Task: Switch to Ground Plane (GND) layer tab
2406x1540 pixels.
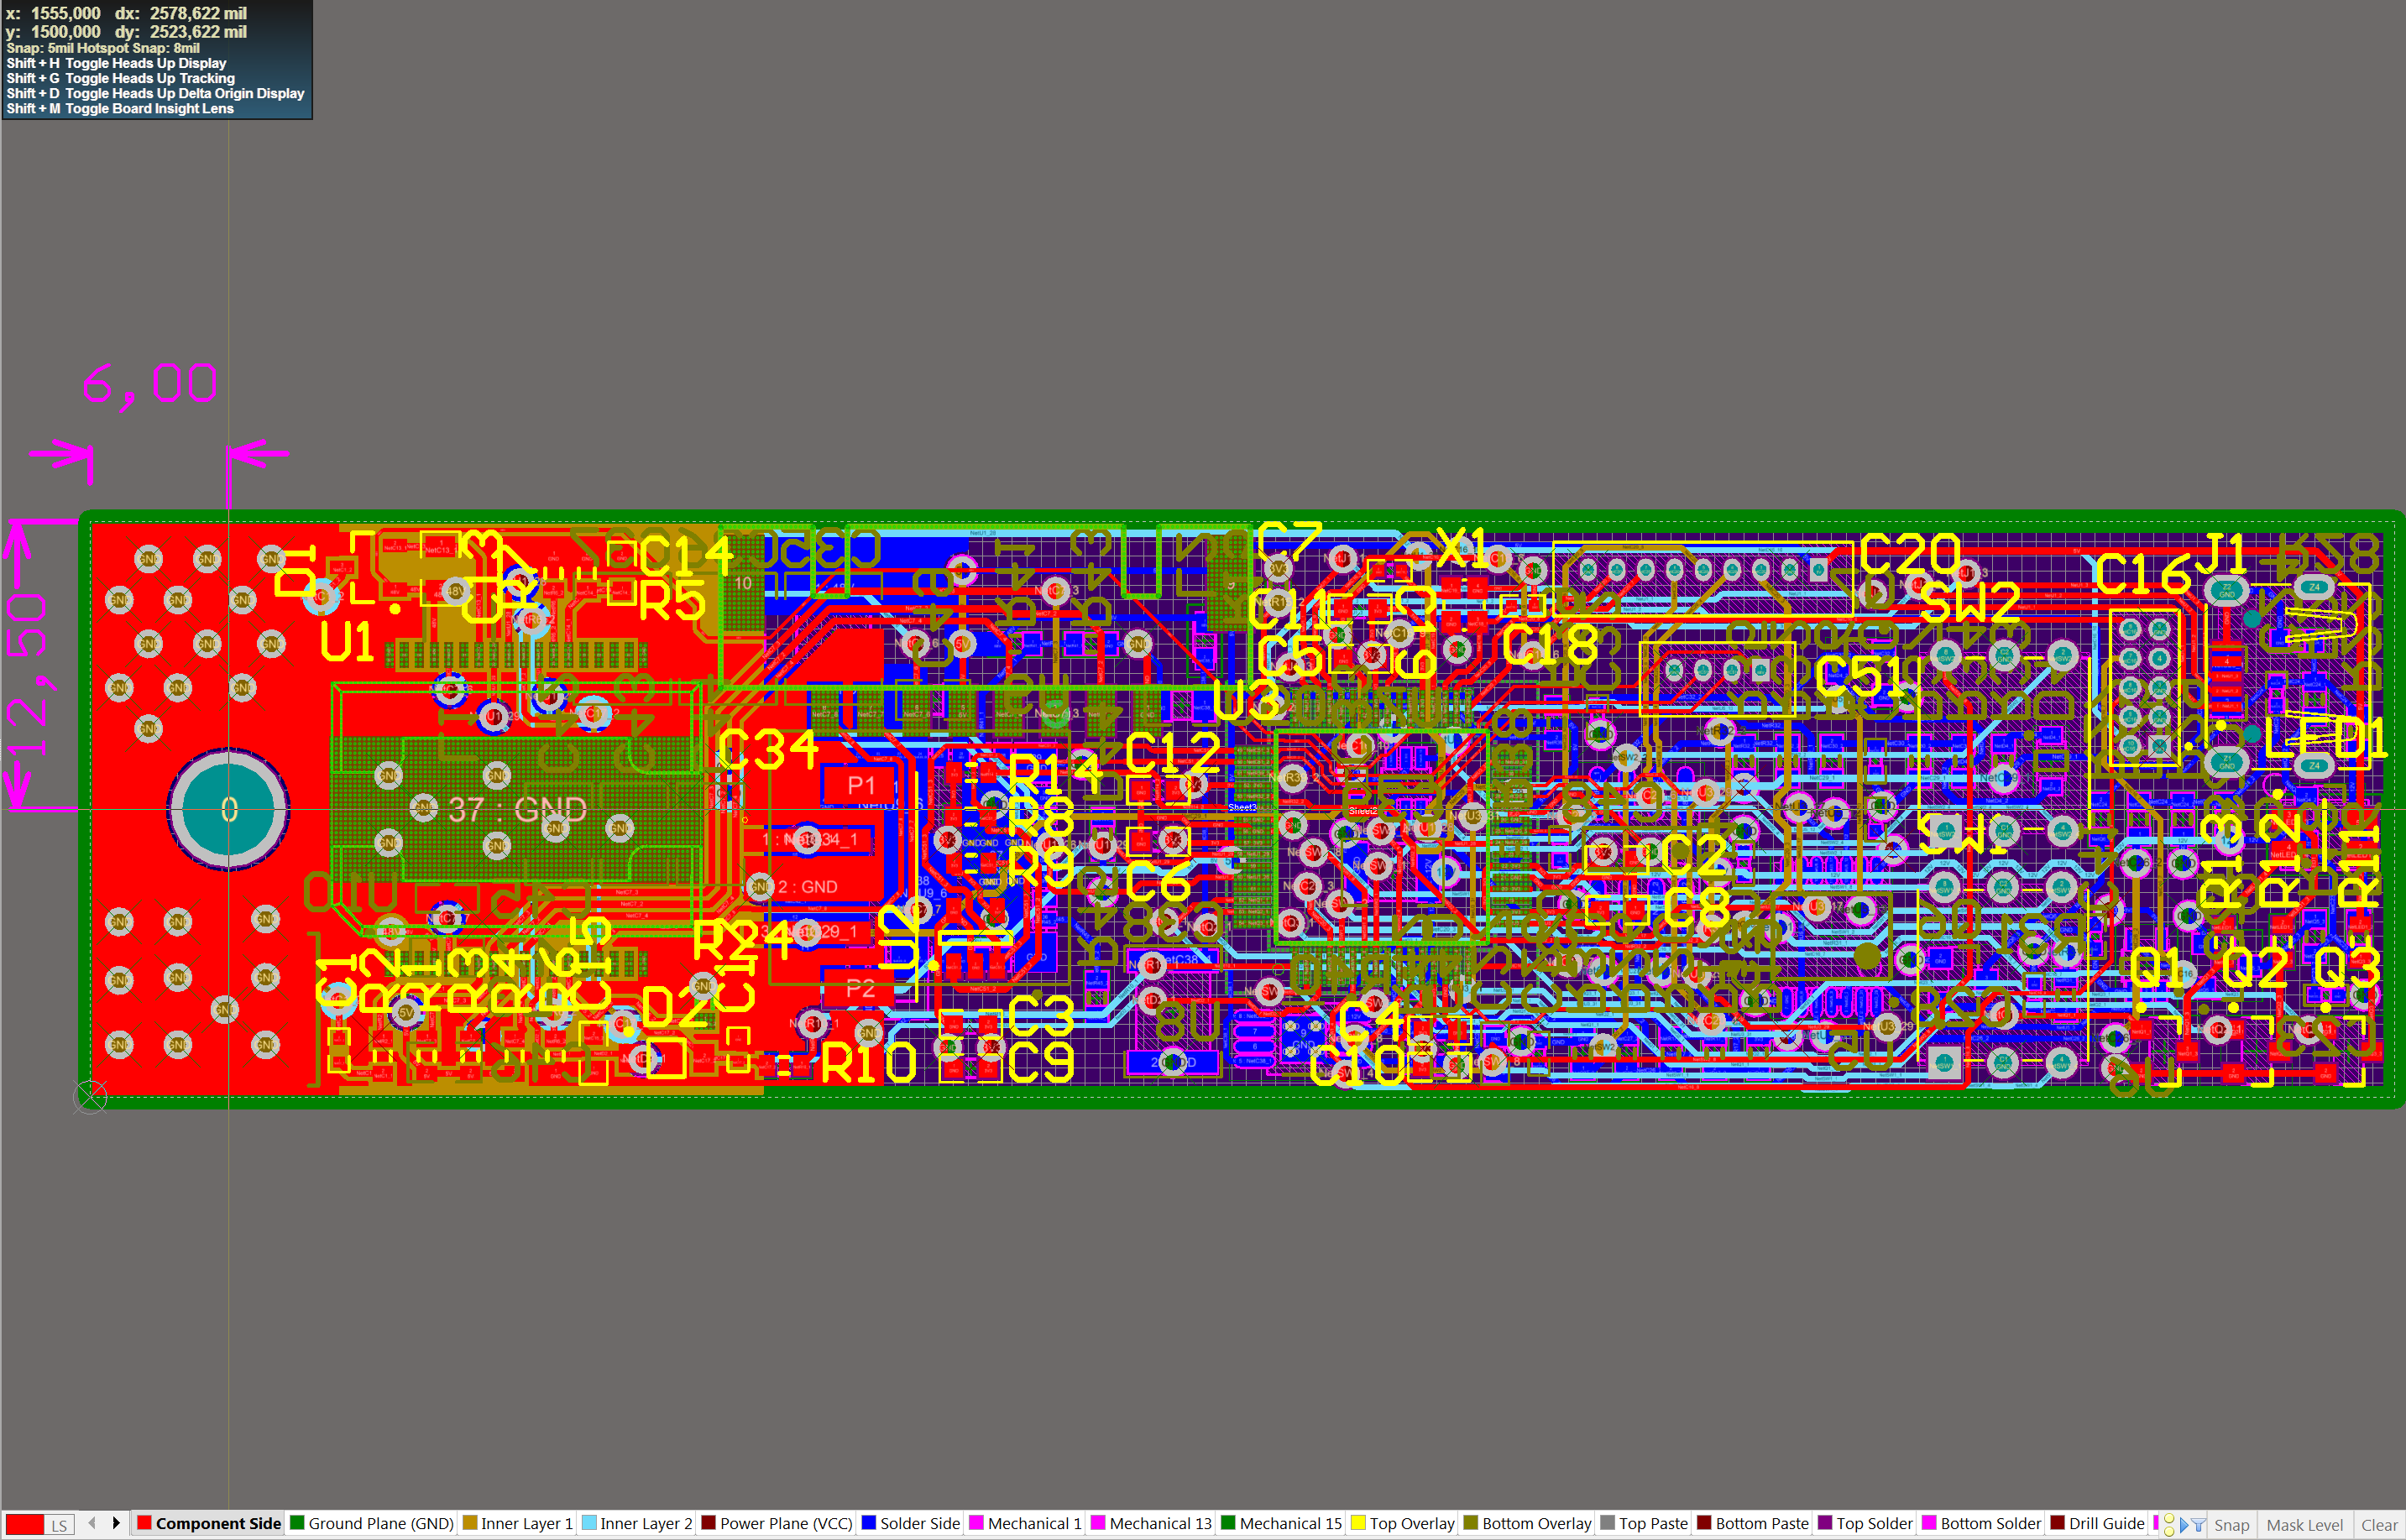Action: coord(380,1524)
